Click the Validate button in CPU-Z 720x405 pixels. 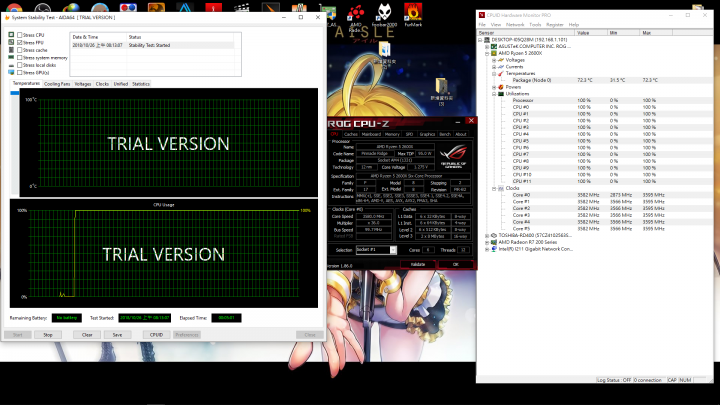pos(417,264)
